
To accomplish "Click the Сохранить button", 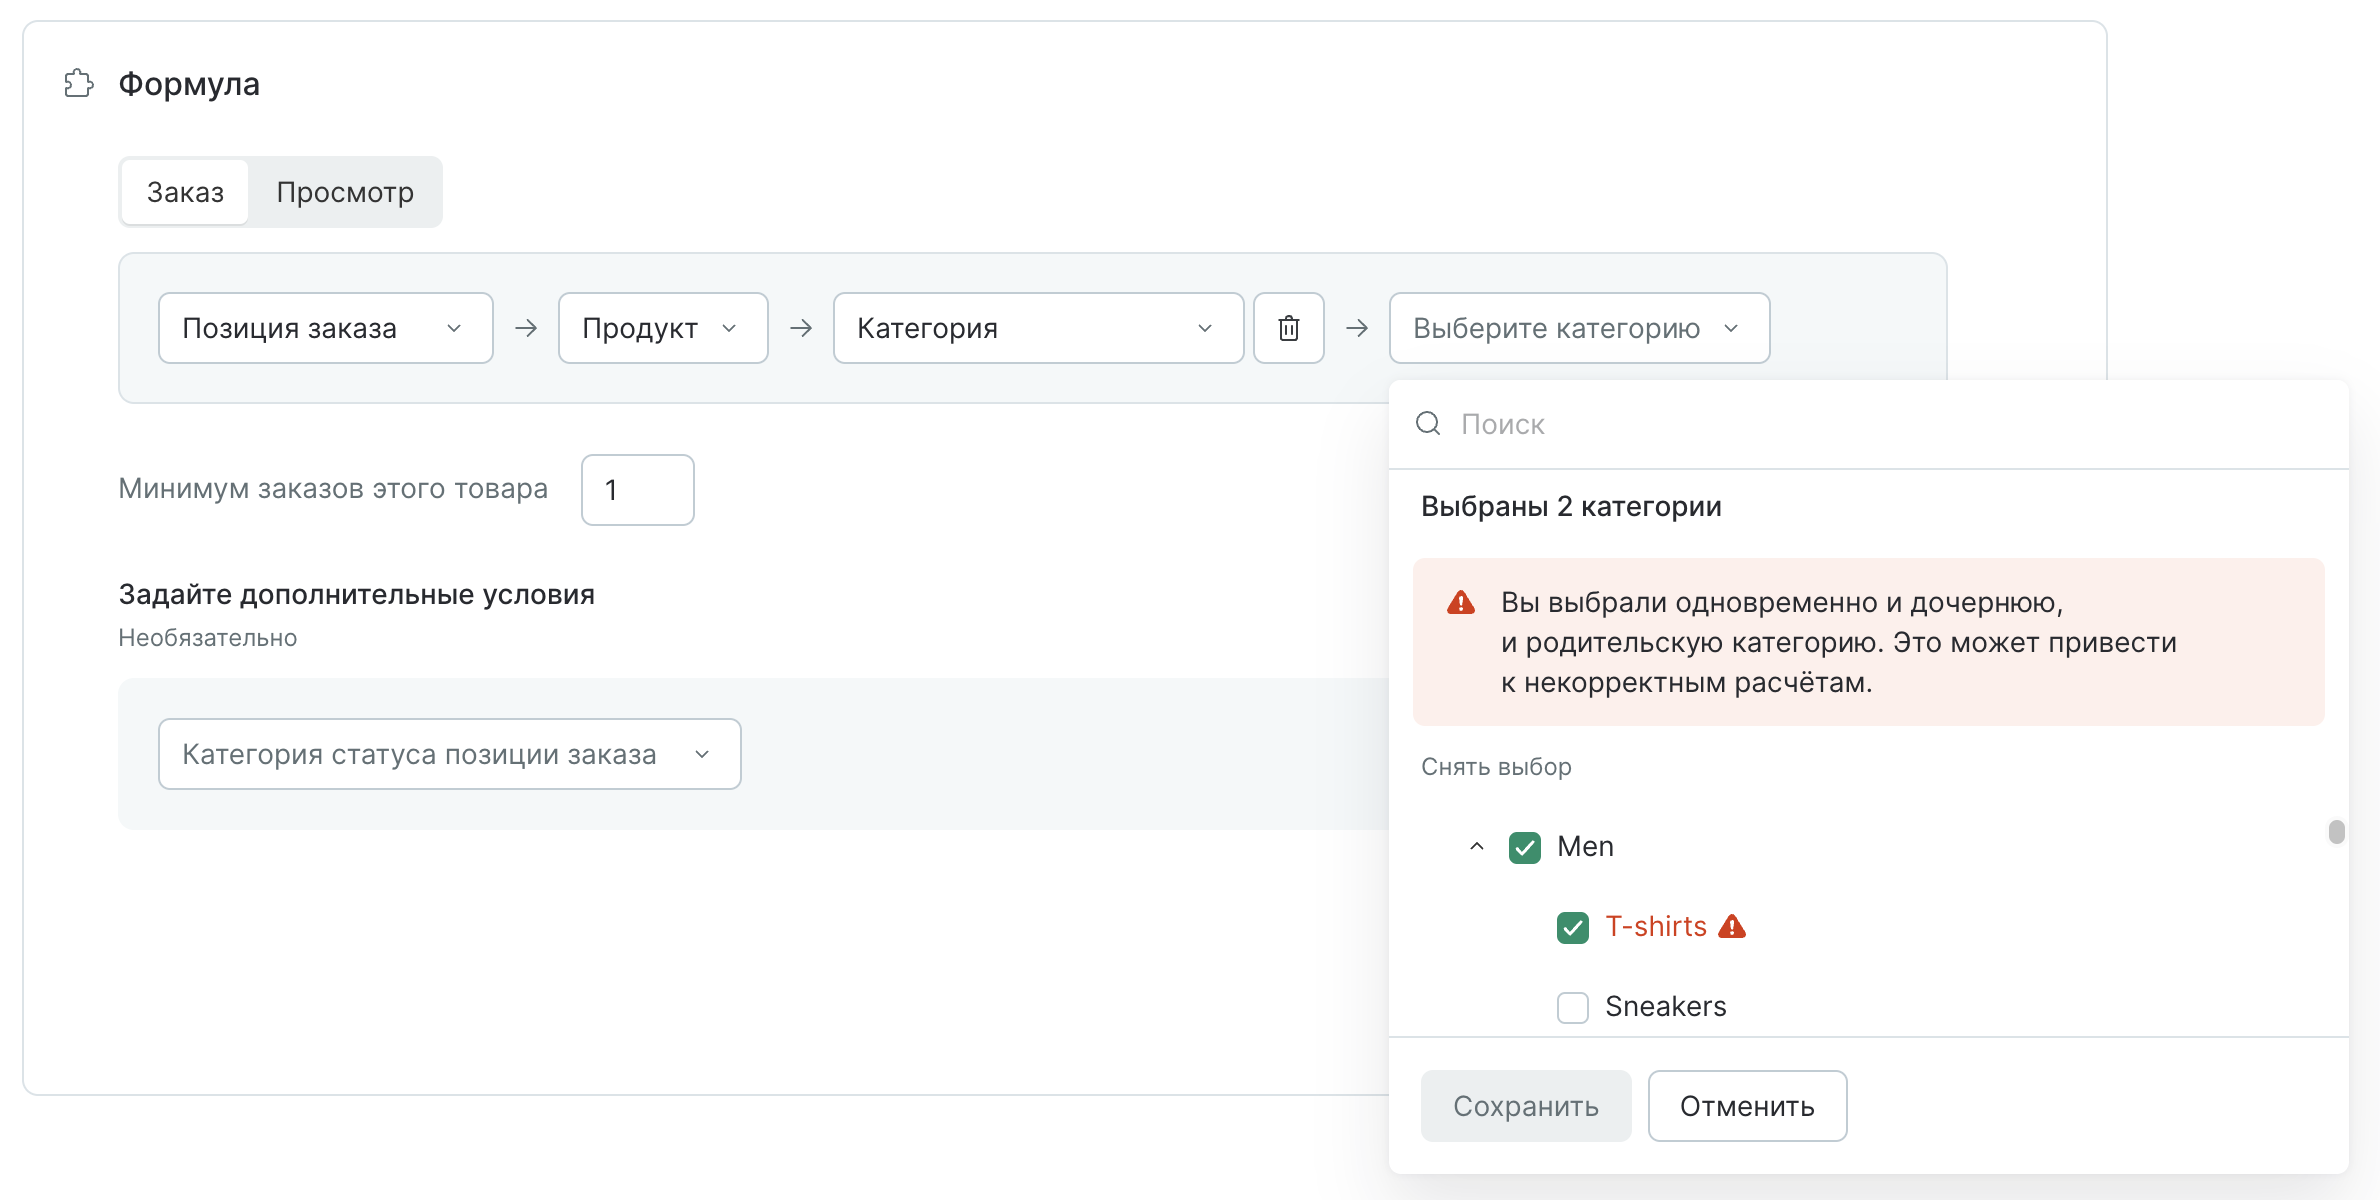I will tap(1526, 1106).
